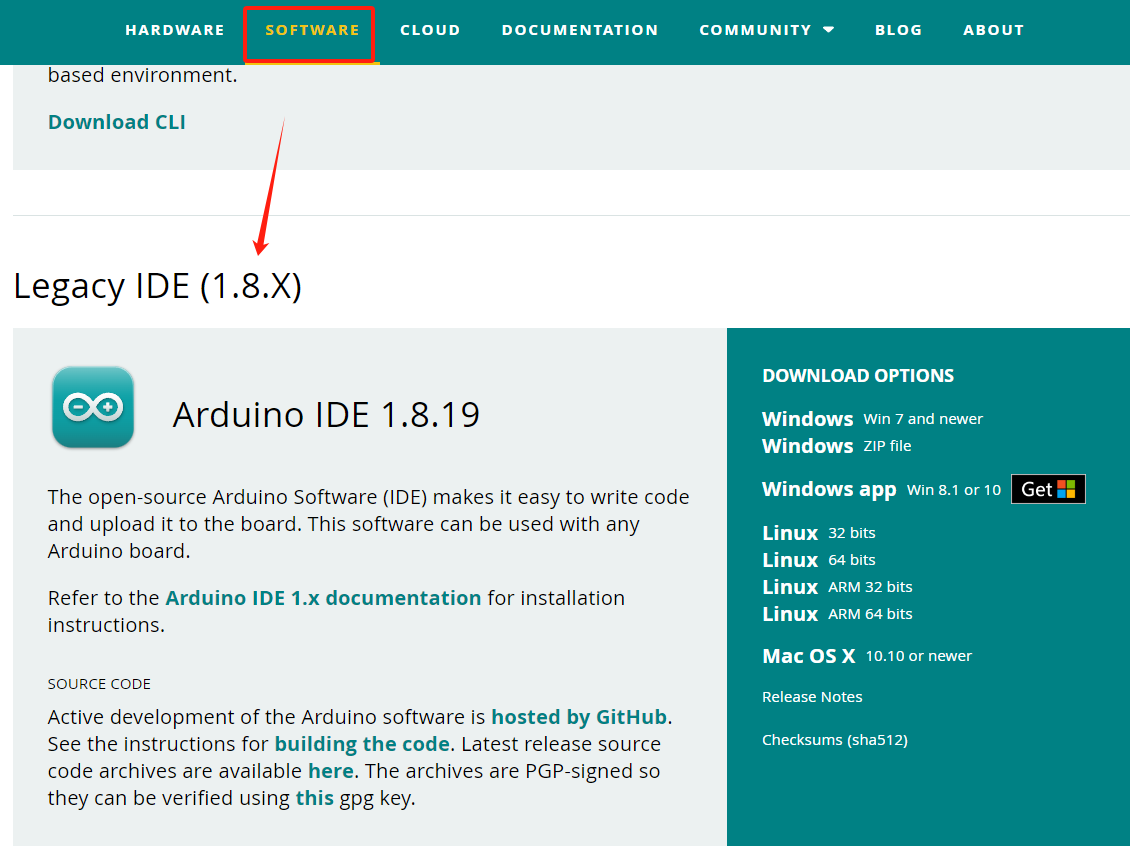Download Linux ARM 64 bits version
This screenshot has width=1130, height=861.
pyautogui.click(x=837, y=614)
